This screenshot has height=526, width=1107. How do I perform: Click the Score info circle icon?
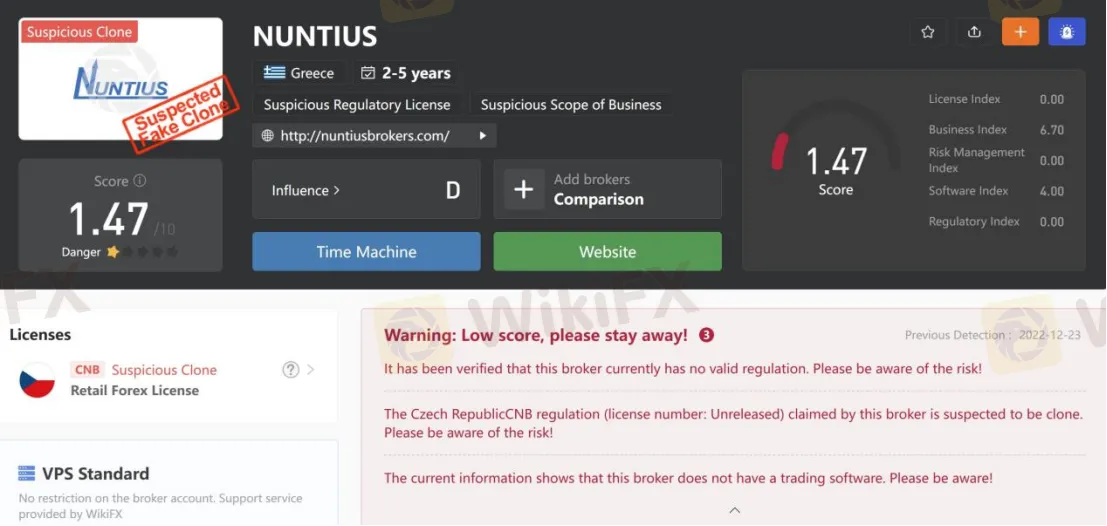coord(140,181)
